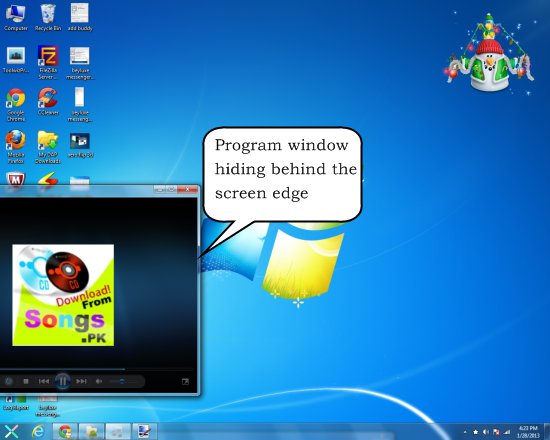The width and height of the screenshot is (550, 440).
Task: Skip to the next track
Action: pyautogui.click(x=81, y=381)
